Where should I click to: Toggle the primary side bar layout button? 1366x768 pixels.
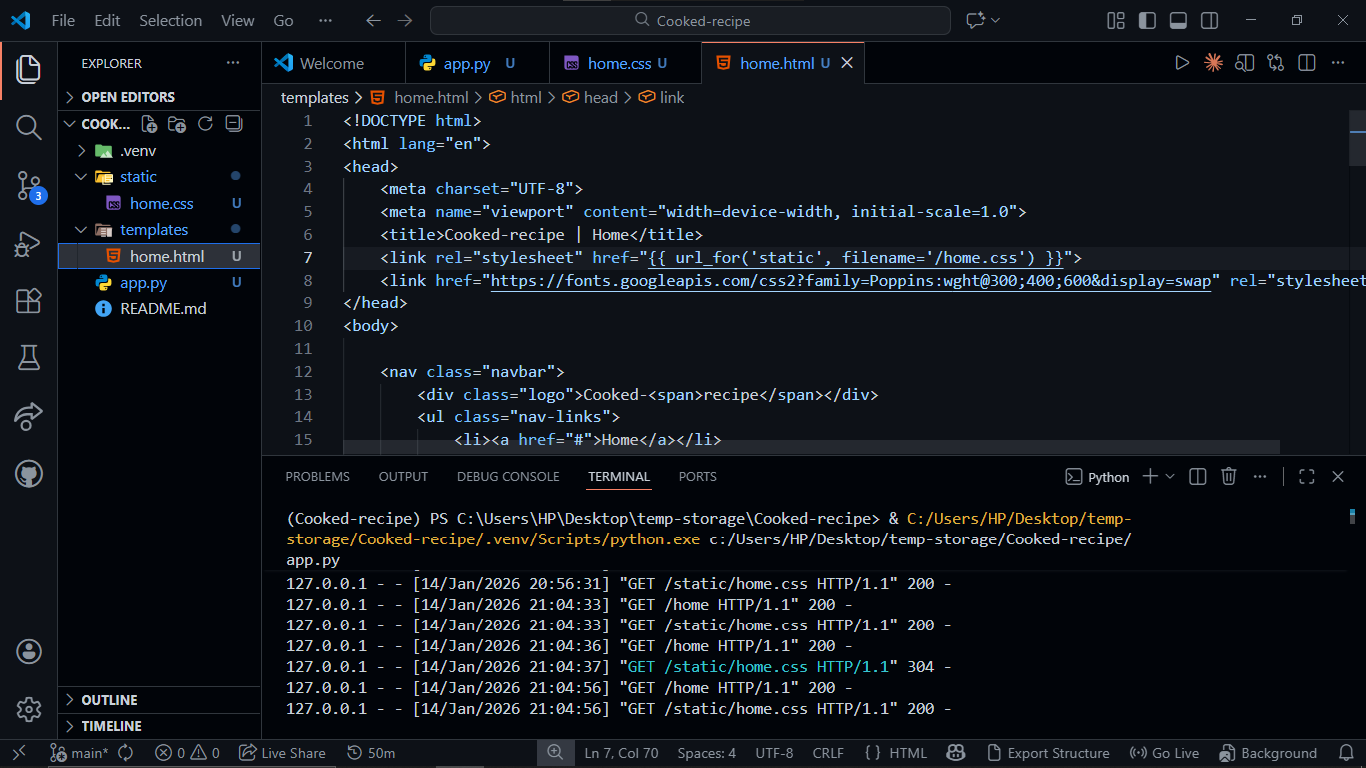click(x=1147, y=21)
